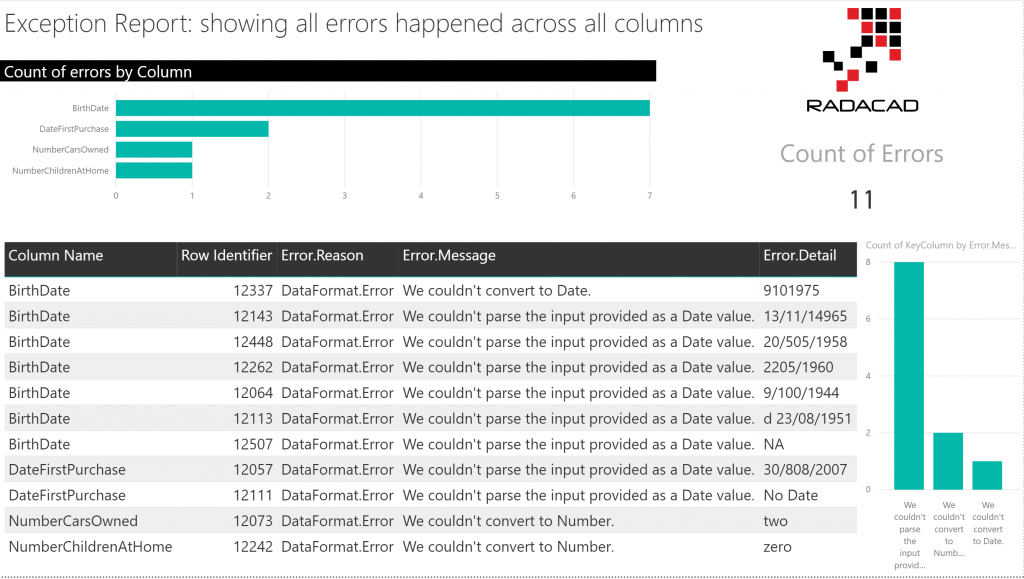This screenshot has width=1024, height=579.
Task: Select the DateFirstPurchase bar
Action: point(192,129)
